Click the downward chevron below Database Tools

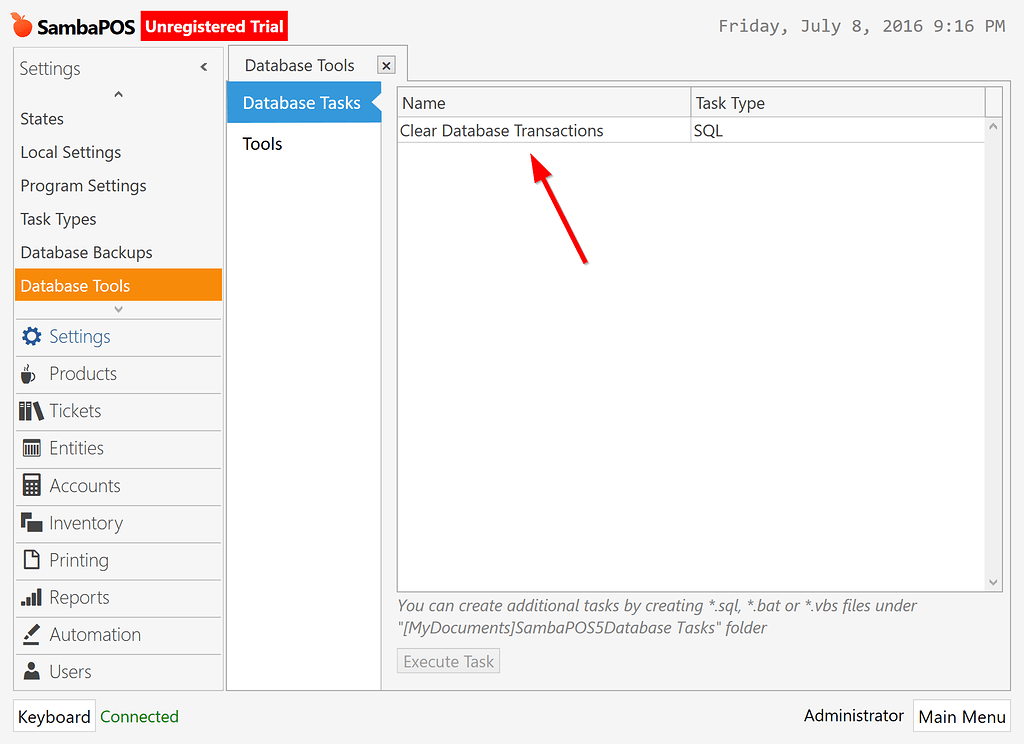point(117,309)
